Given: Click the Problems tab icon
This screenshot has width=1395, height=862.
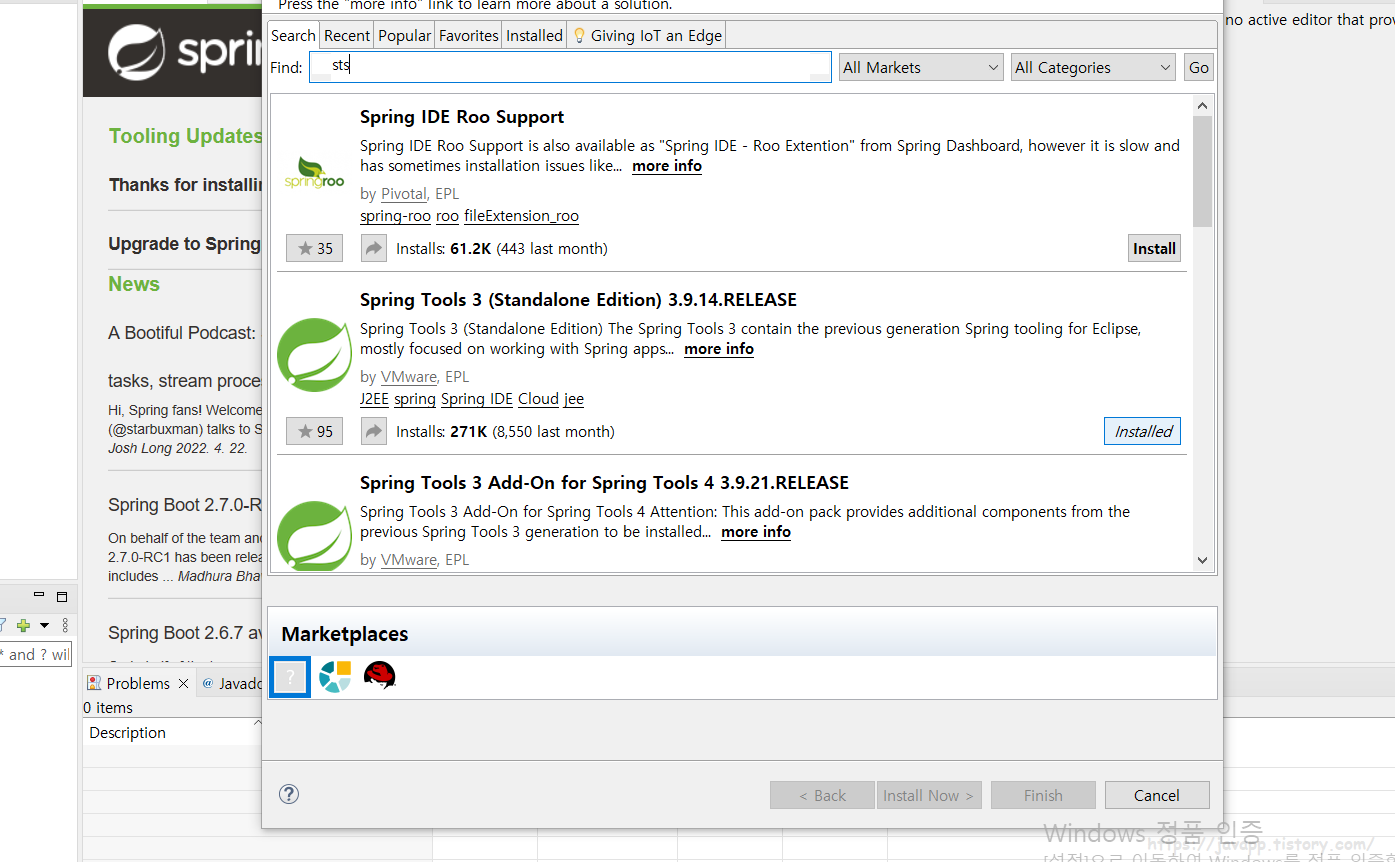Looking at the screenshot, I should tap(94, 683).
